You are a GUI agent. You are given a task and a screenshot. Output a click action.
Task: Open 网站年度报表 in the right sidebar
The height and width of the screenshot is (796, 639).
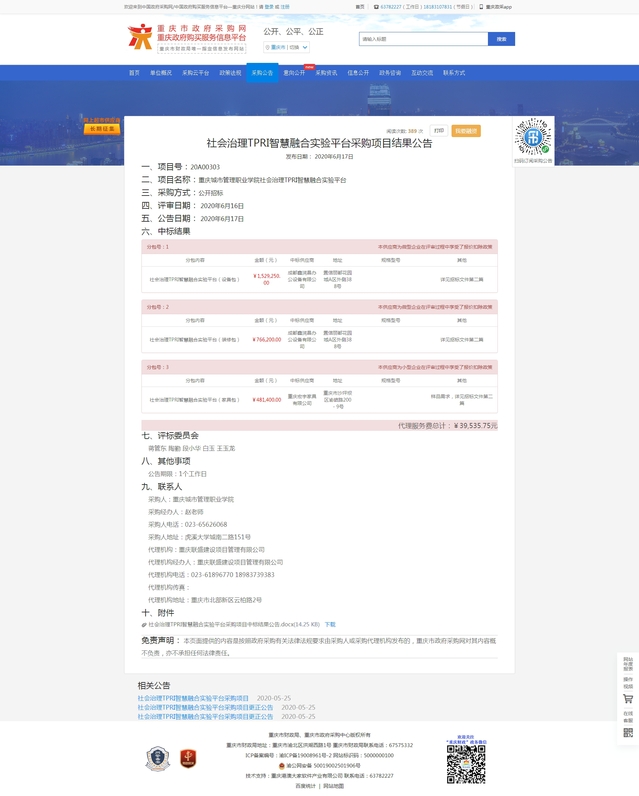coord(628,664)
